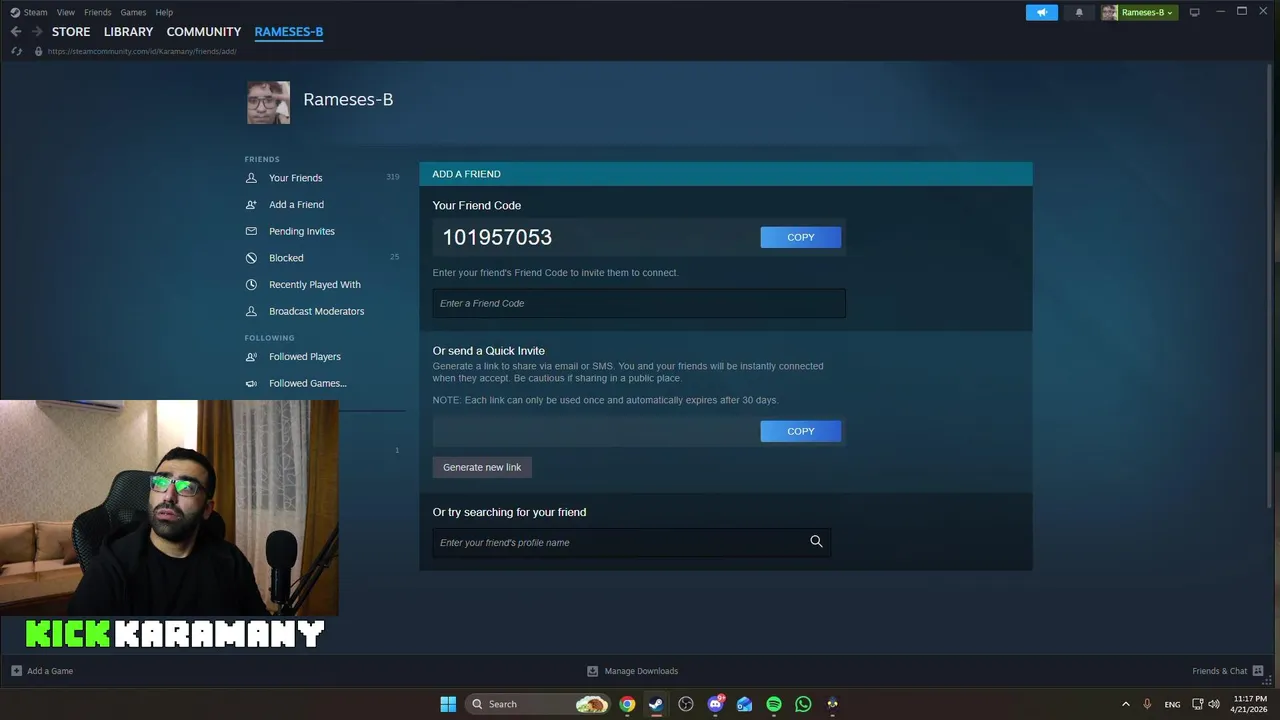The image size is (1280, 720).
Task: Click the Blocked circle-slash icon
Action: pyautogui.click(x=251, y=258)
